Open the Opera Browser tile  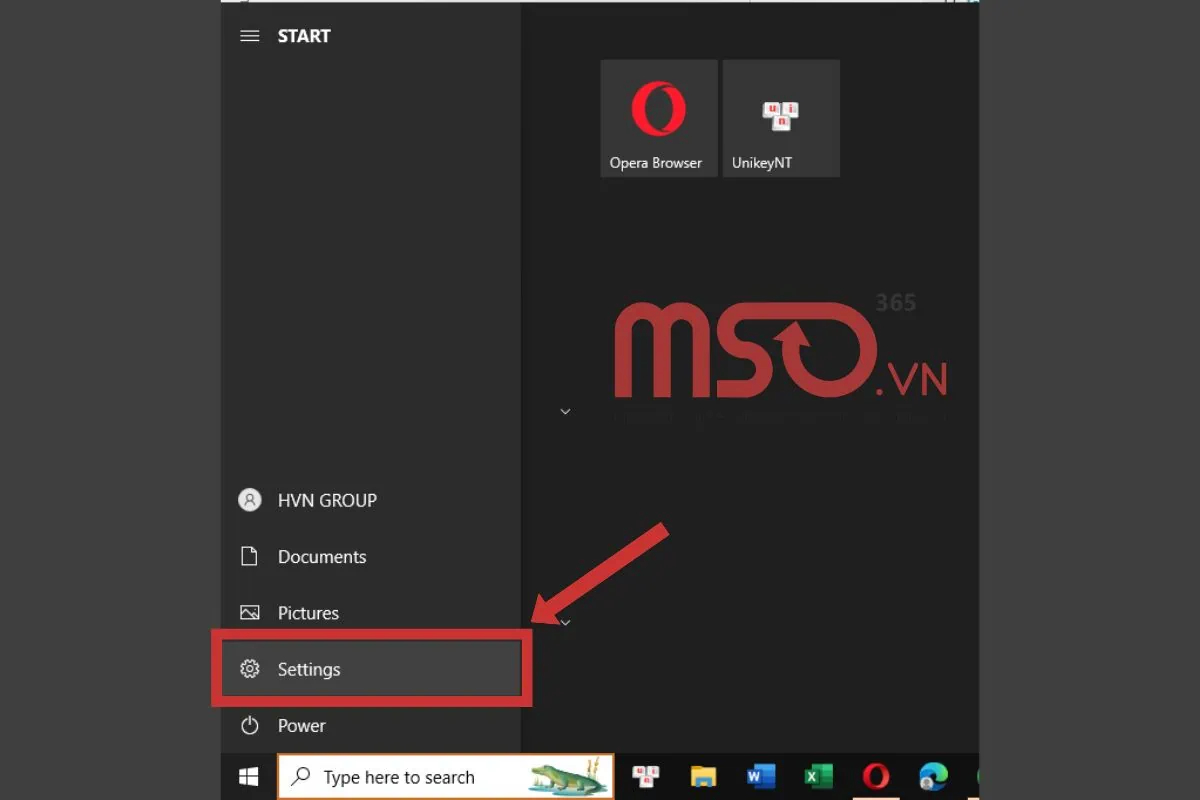coord(658,118)
